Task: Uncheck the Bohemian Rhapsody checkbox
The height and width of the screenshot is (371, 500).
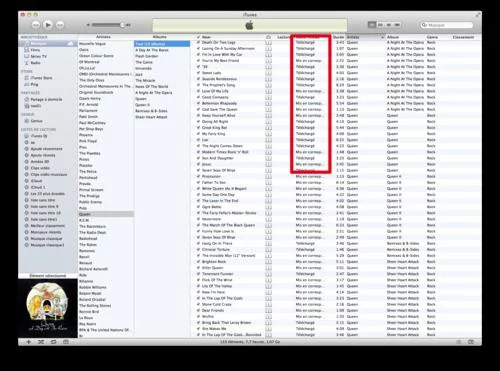Action: coord(198,103)
